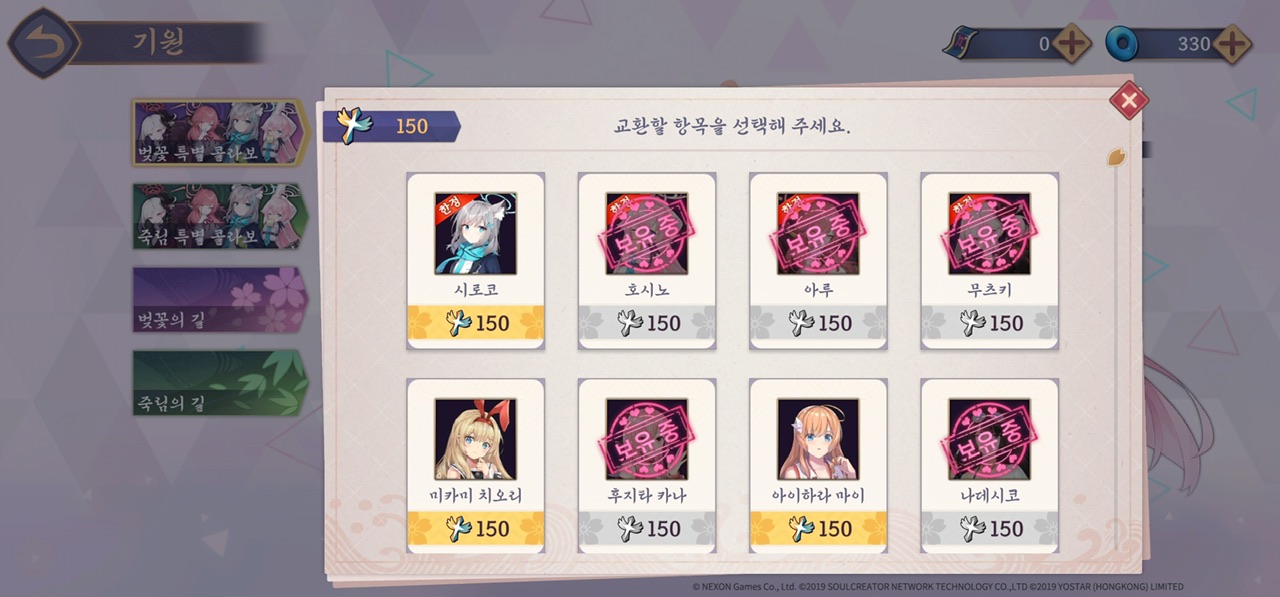1280x597 pixels.
Task: Exchange 150 tokens for 아이하라 마이
Action: pos(818,529)
